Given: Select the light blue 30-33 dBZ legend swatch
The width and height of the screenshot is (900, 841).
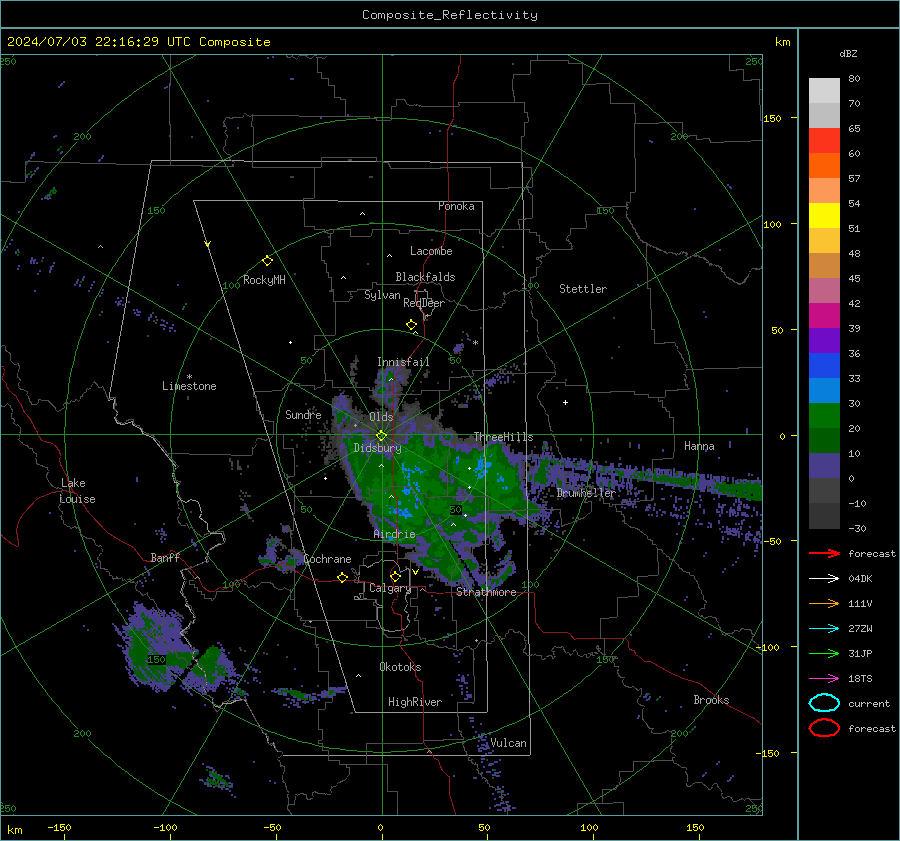Looking at the screenshot, I should (x=824, y=391).
